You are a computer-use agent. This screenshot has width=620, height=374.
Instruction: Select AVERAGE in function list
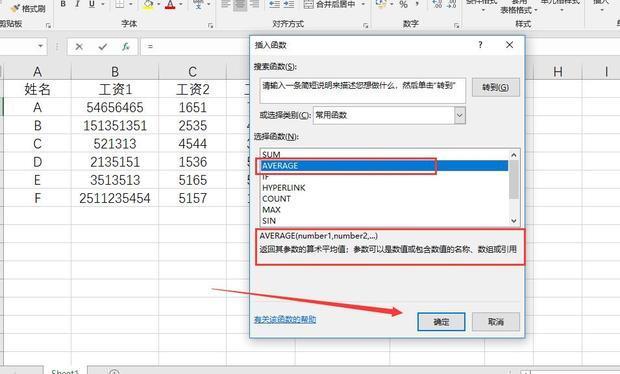tap(384, 166)
